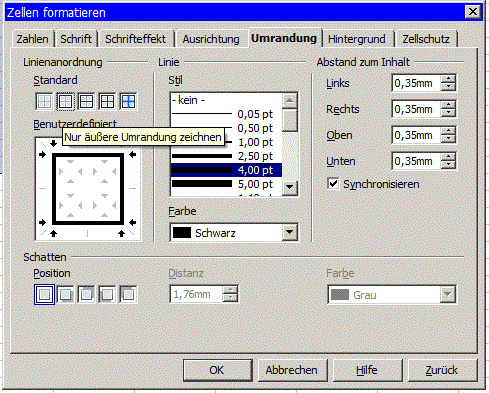Select shadow to top right icon
This screenshot has height=393, width=489.
(86, 294)
